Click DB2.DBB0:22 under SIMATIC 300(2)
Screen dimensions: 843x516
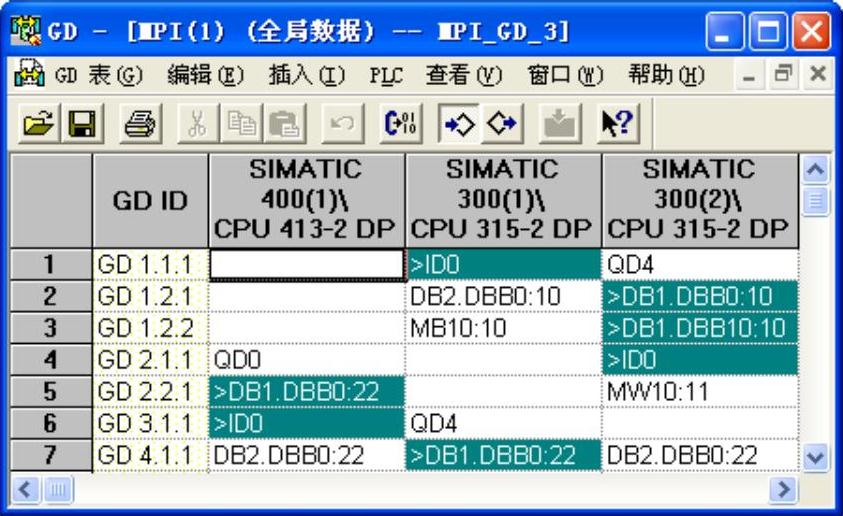tap(700, 455)
